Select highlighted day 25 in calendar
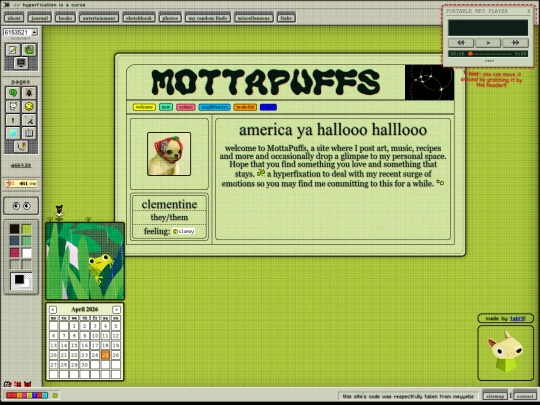 click(x=105, y=355)
